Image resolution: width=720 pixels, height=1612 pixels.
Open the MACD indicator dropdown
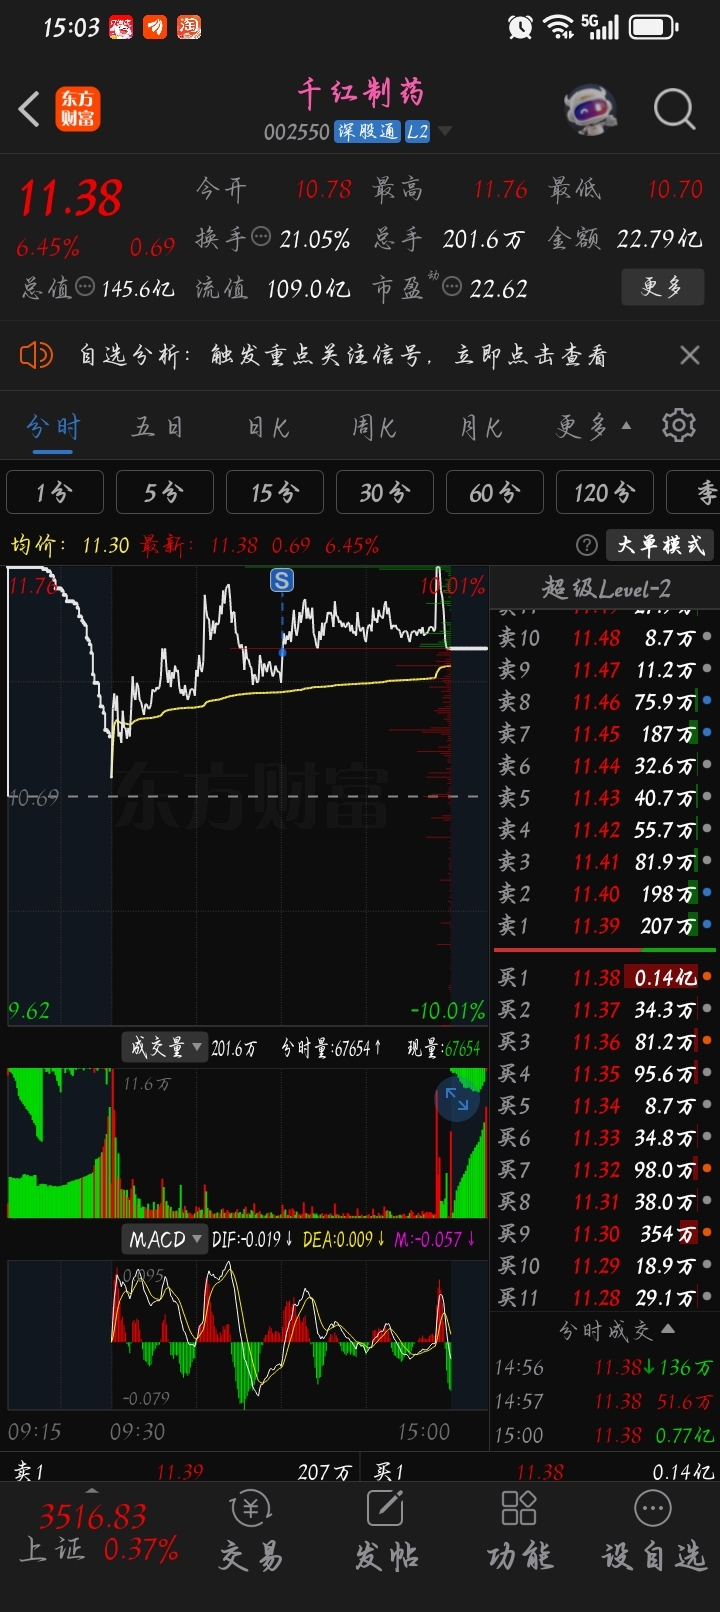[165, 1239]
